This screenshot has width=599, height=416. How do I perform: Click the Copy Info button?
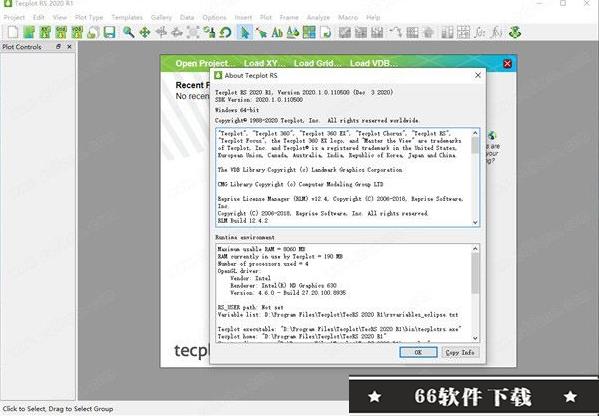tap(460, 352)
